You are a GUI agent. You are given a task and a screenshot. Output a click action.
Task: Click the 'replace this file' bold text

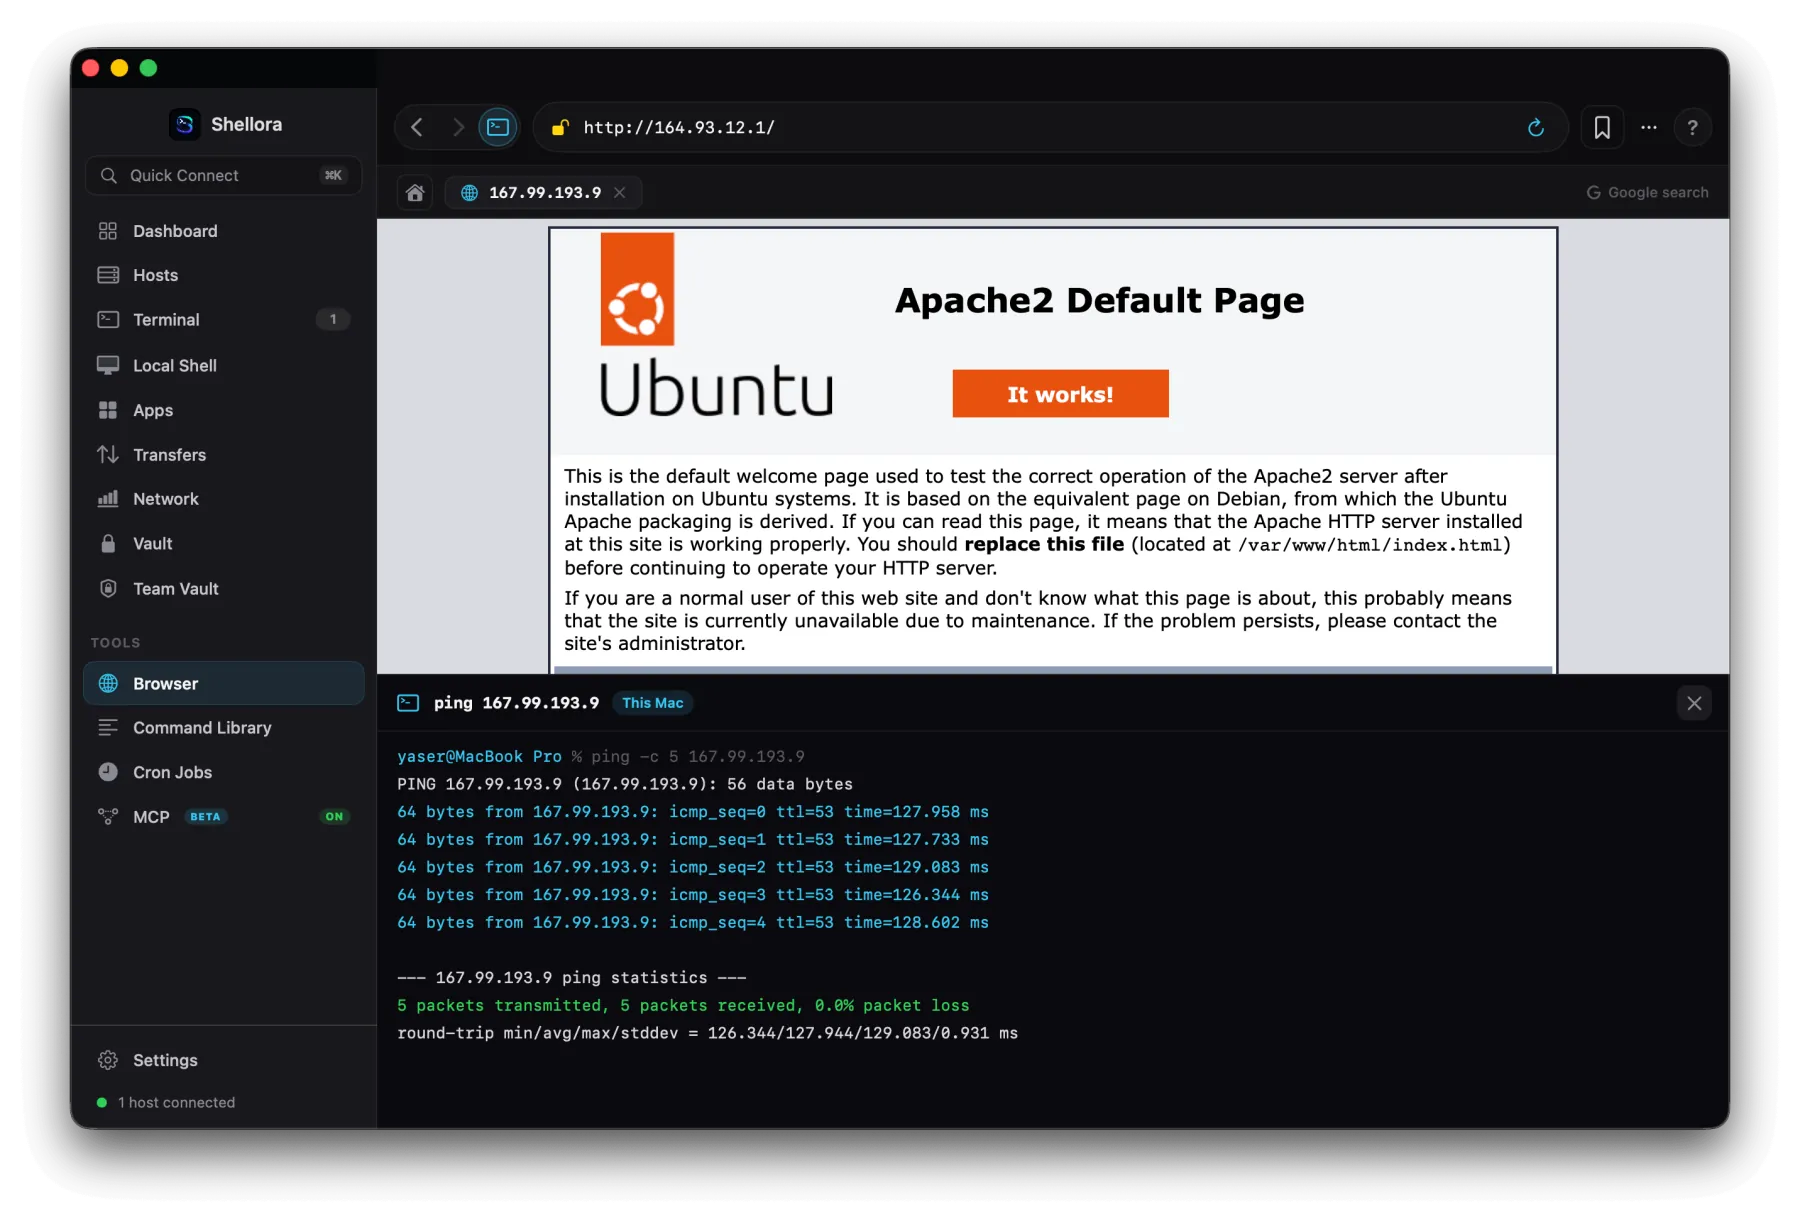1044,544
